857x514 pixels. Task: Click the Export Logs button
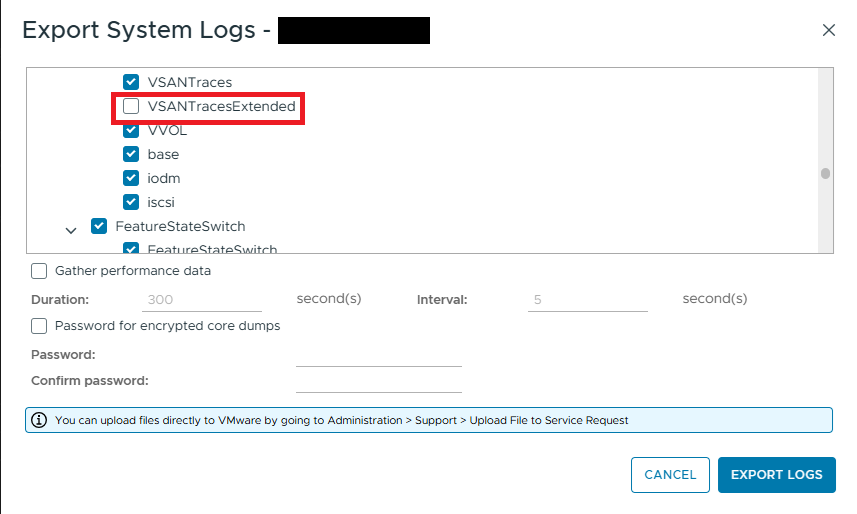[777, 475]
